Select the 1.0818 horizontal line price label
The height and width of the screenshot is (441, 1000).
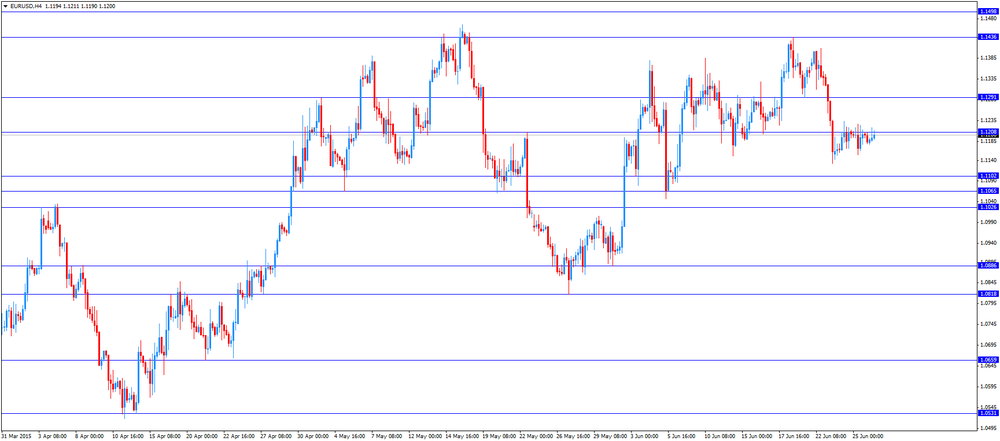(987, 294)
